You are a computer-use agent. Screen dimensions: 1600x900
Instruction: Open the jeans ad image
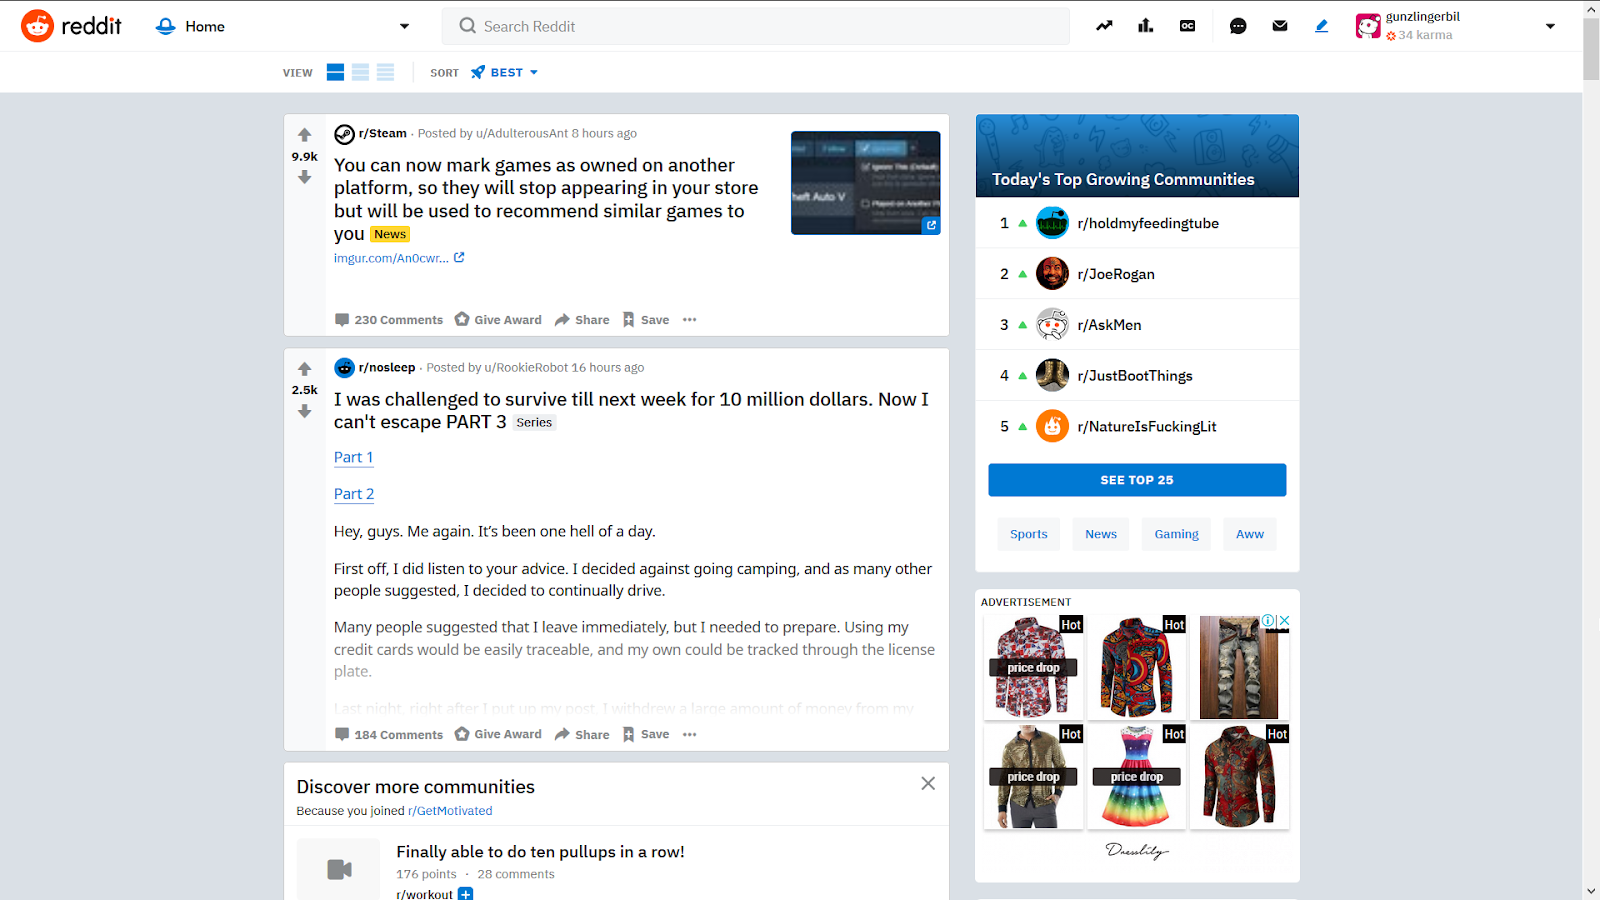tap(1239, 667)
